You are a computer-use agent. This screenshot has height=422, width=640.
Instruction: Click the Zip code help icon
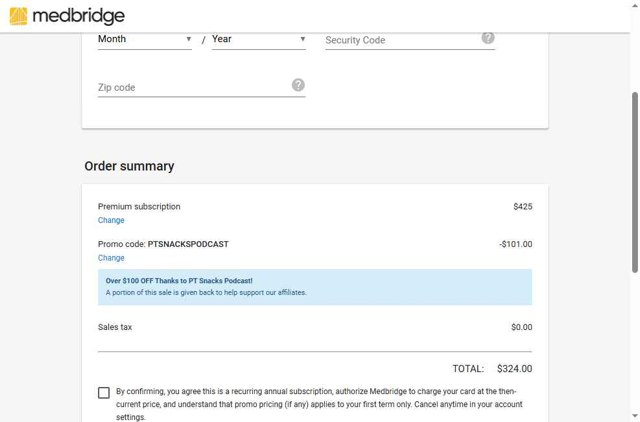point(298,85)
